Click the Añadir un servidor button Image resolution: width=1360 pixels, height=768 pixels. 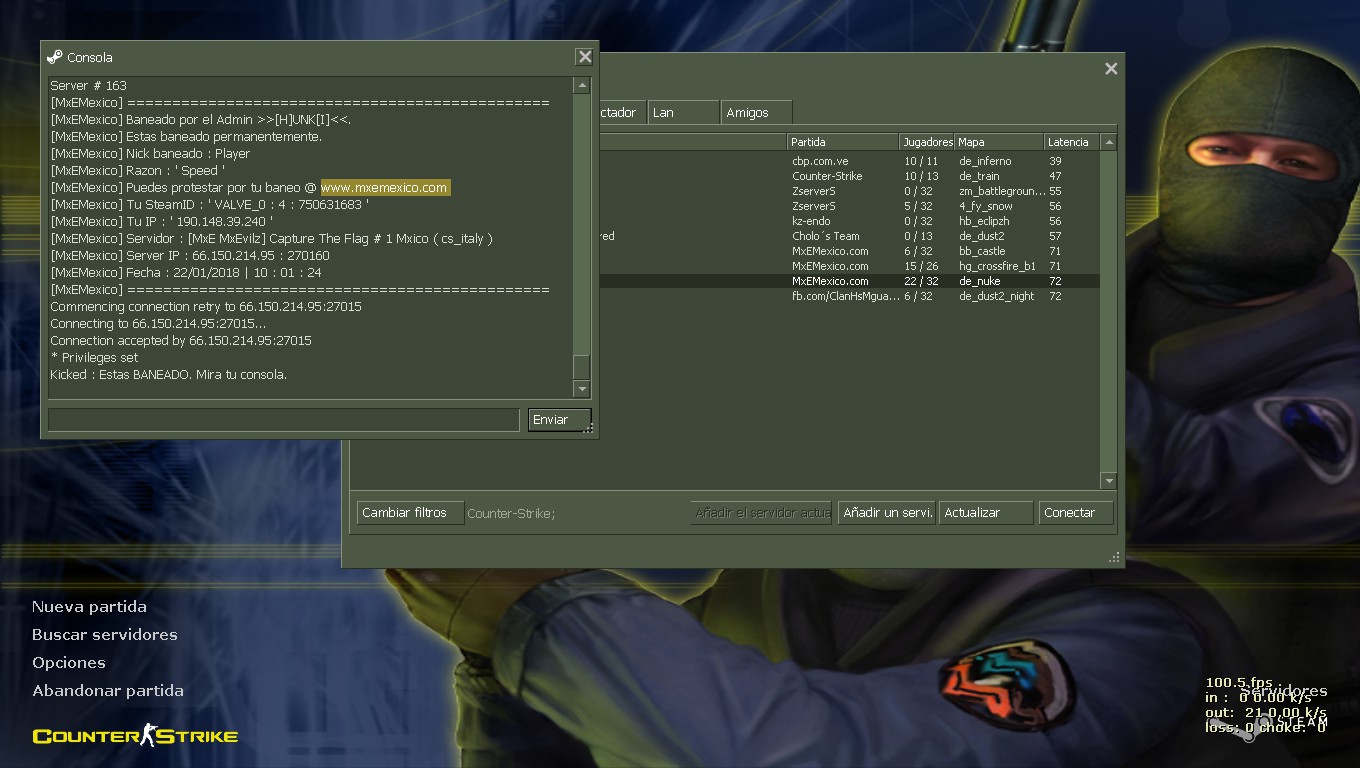point(886,512)
